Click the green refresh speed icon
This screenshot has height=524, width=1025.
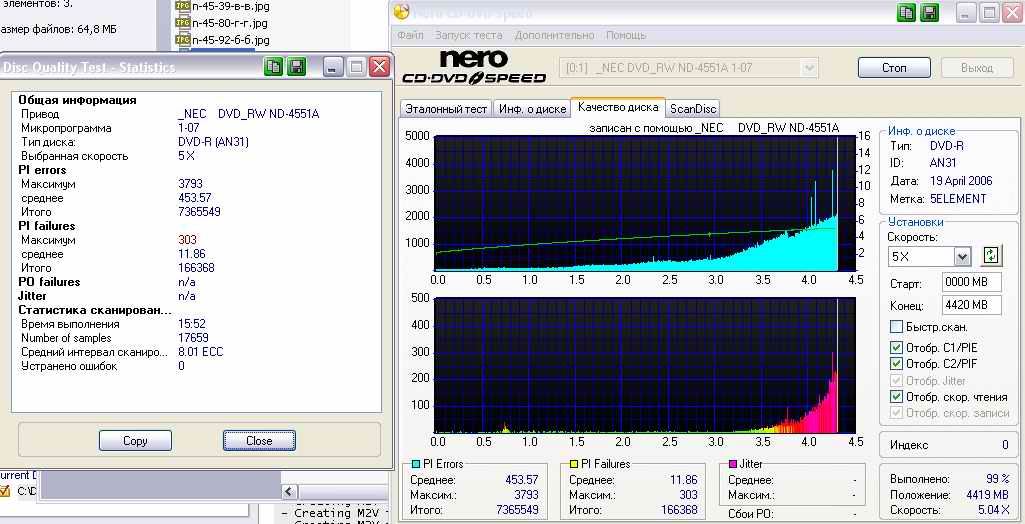[991, 256]
